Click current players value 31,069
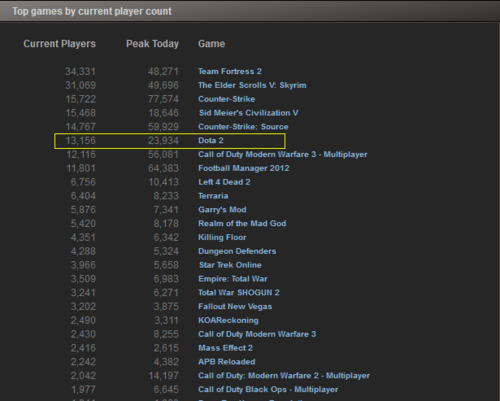500x401 pixels. [x=80, y=85]
